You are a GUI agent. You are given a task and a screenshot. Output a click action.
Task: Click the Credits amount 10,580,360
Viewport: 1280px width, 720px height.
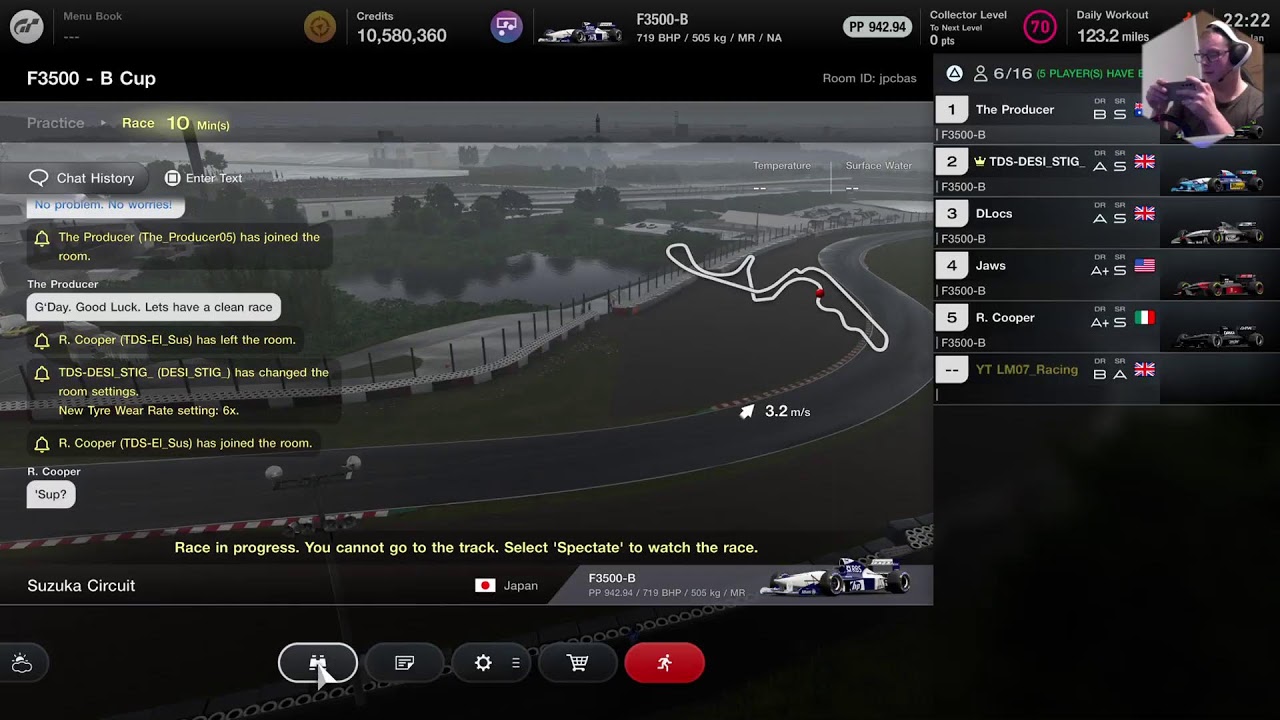(x=402, y=36)
